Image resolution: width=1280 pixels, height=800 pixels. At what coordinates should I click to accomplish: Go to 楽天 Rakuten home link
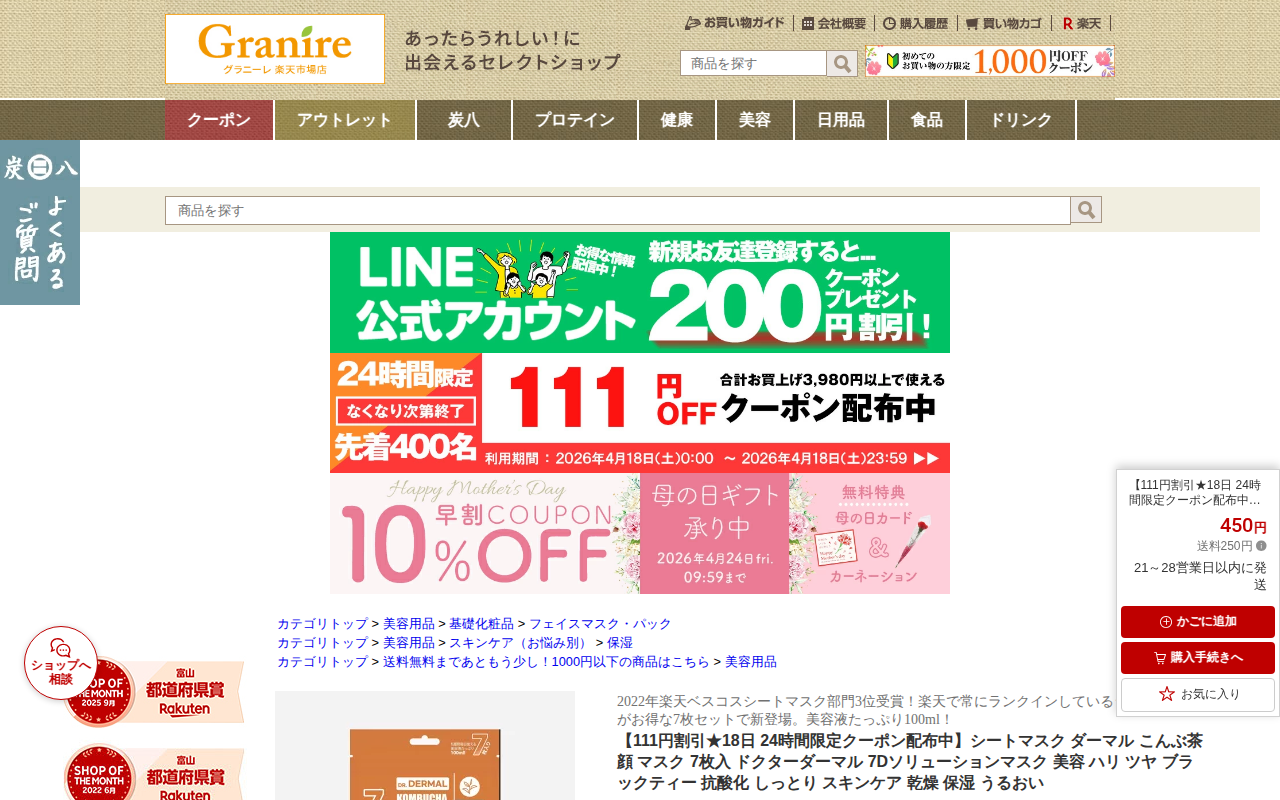[1081, 23]
